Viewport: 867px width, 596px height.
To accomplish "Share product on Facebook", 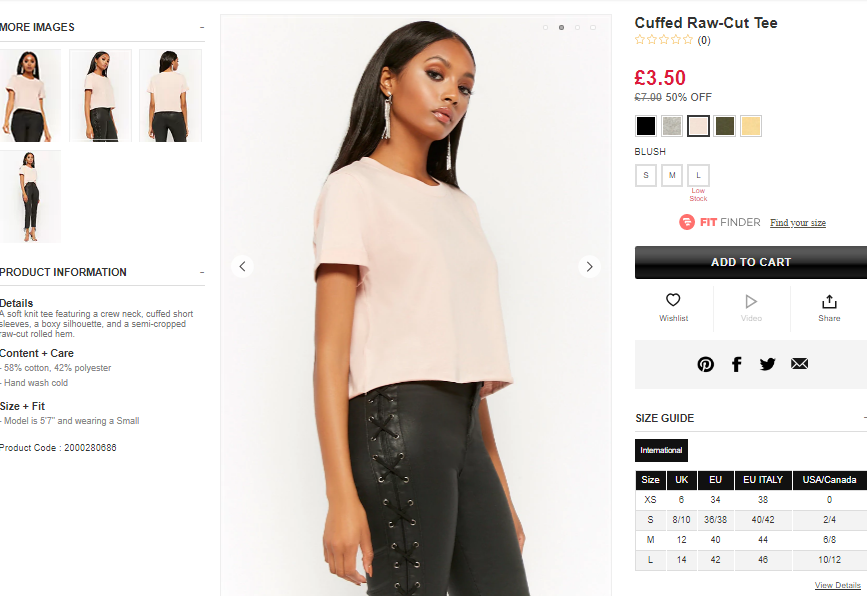I will [736, 364].
